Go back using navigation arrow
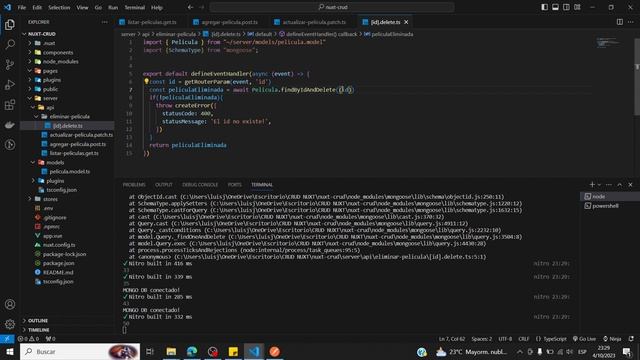The width and height of the screenshot is (640, 360). pyautogui.click(x=191, y=7)
